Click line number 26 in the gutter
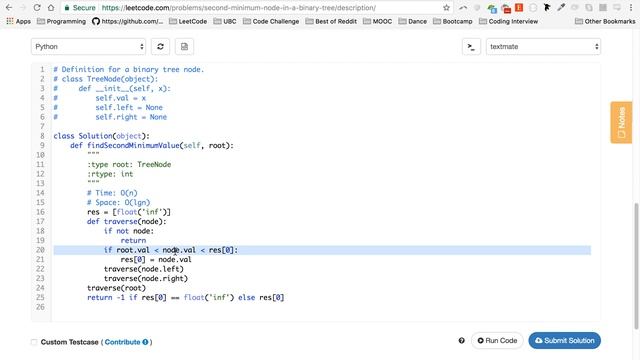The height and width of the screenshot is (360, 640). tap(40, 307)
